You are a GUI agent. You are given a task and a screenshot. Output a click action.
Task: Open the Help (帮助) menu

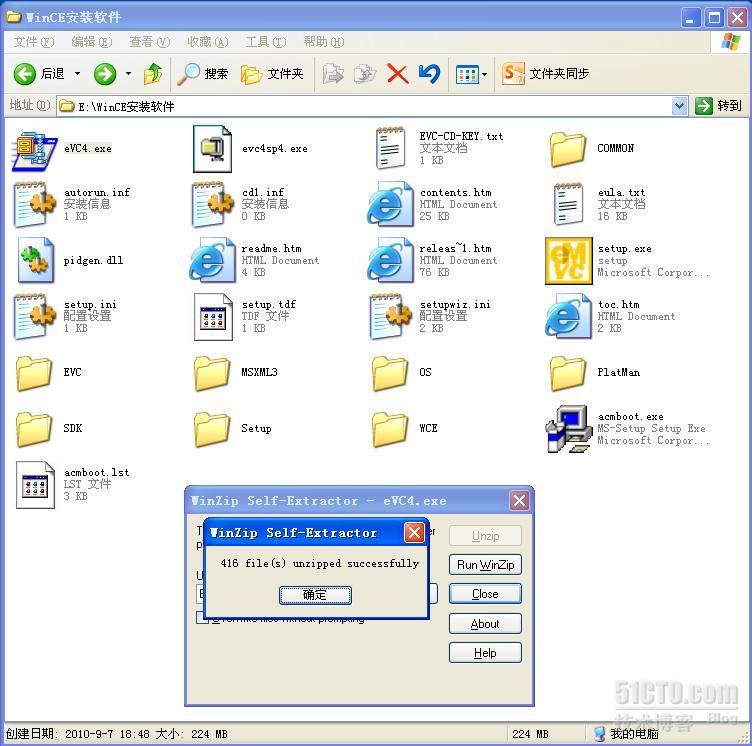[x=324, y=42]
